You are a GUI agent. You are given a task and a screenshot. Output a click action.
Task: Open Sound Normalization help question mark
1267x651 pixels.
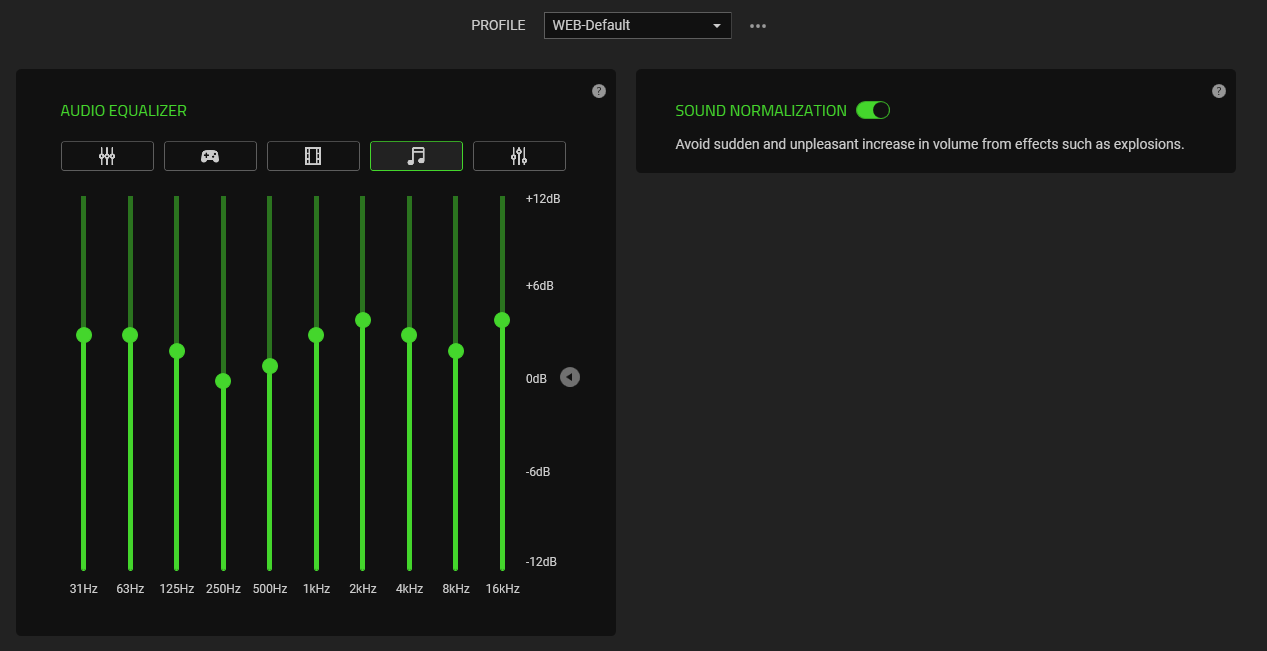1218,91
